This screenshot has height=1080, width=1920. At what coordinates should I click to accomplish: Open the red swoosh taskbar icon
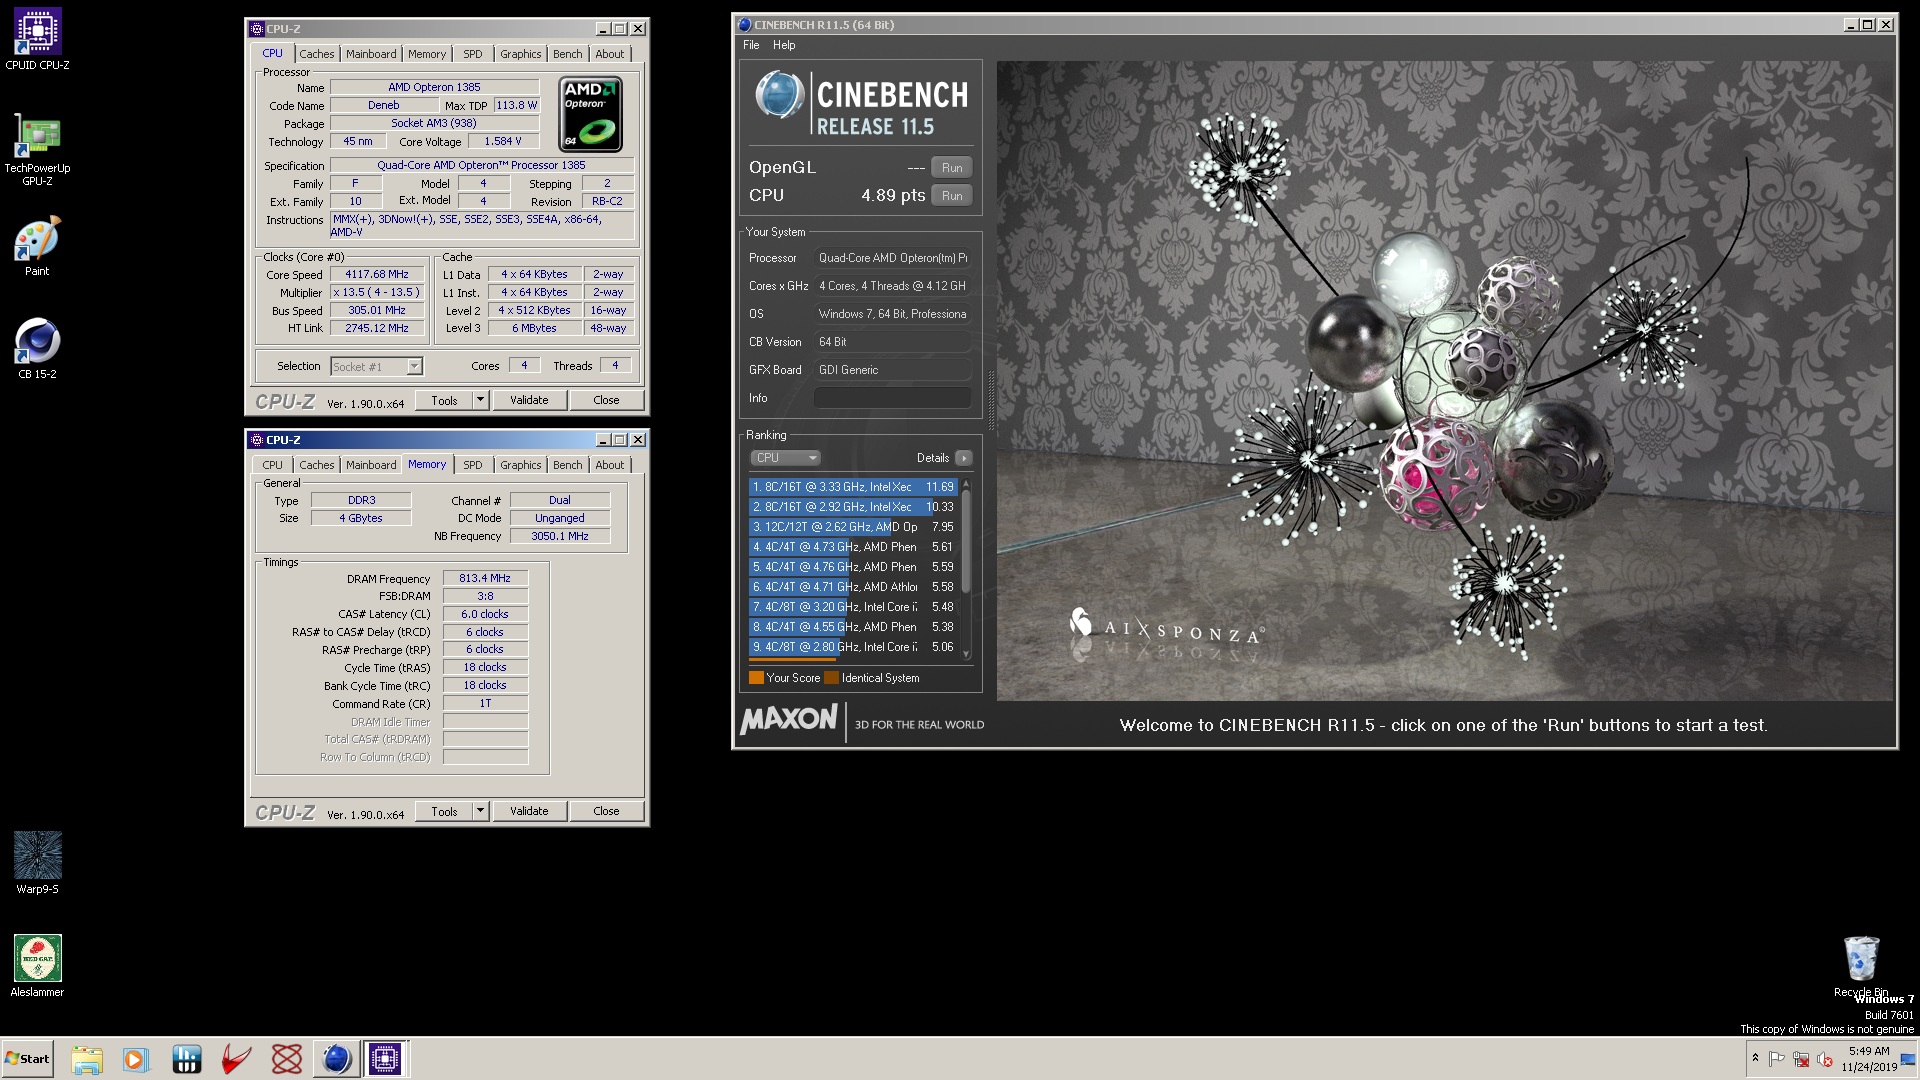[236, 1059]
